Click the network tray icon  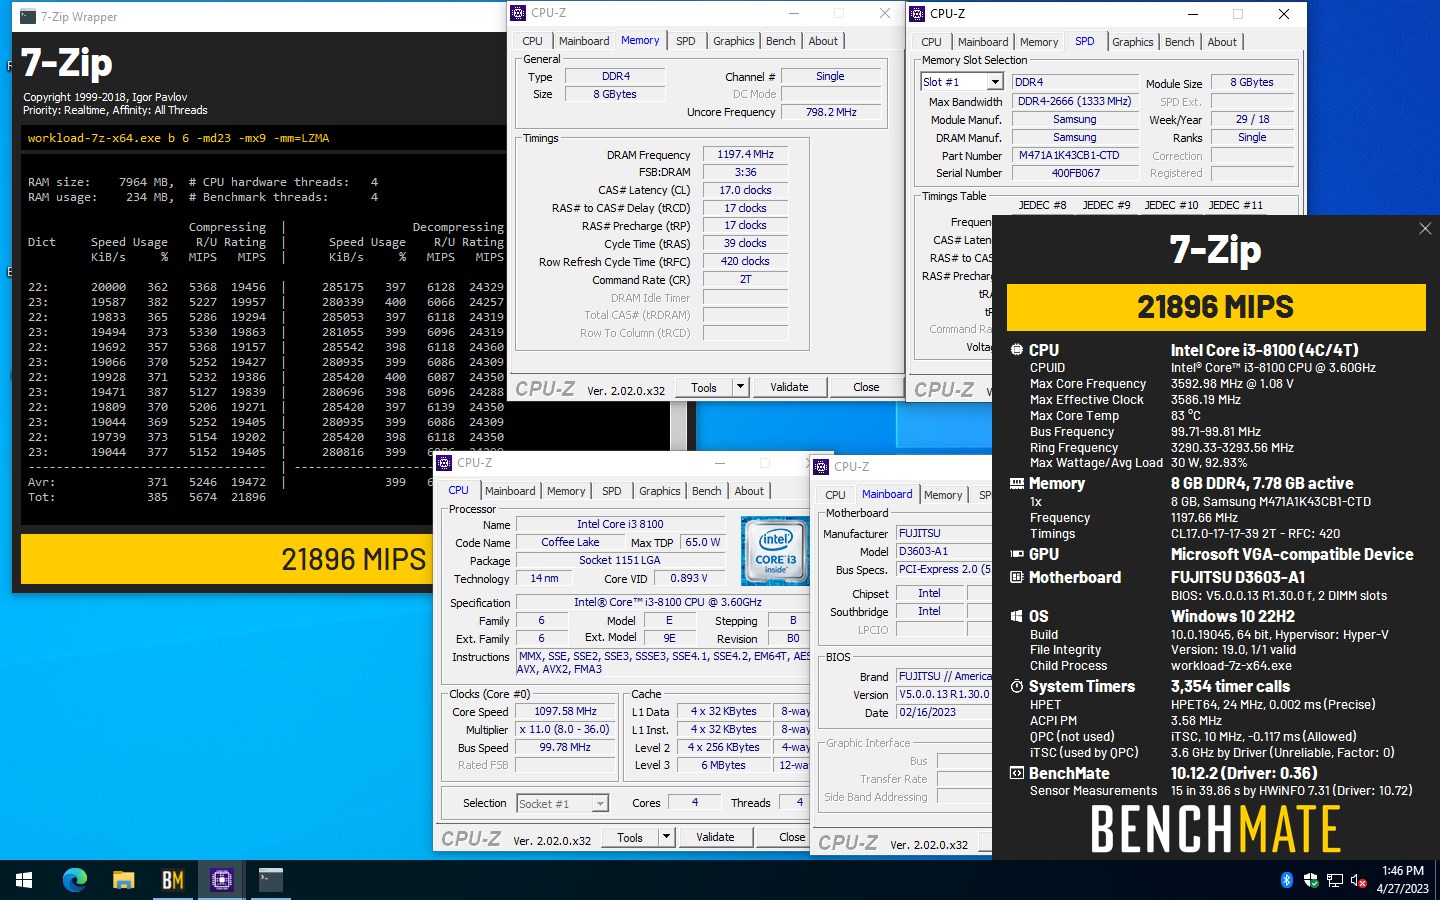[x=1335, y=880]
